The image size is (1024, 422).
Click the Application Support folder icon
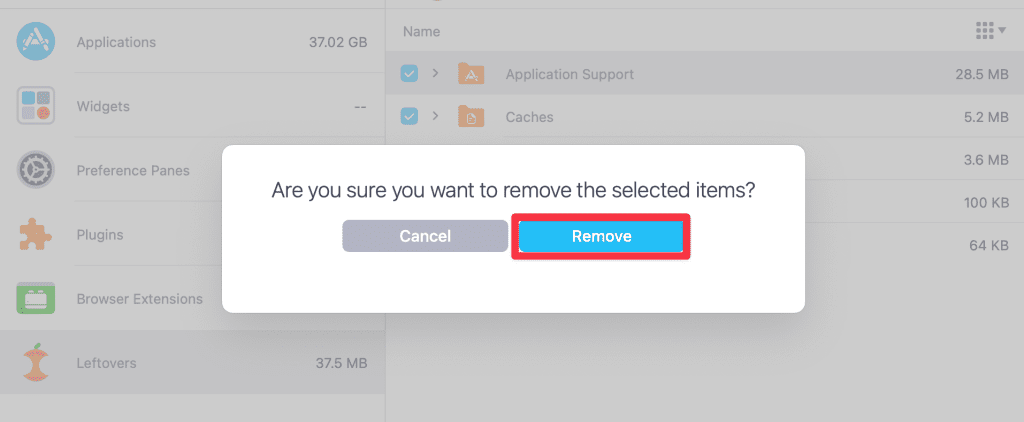471,74
